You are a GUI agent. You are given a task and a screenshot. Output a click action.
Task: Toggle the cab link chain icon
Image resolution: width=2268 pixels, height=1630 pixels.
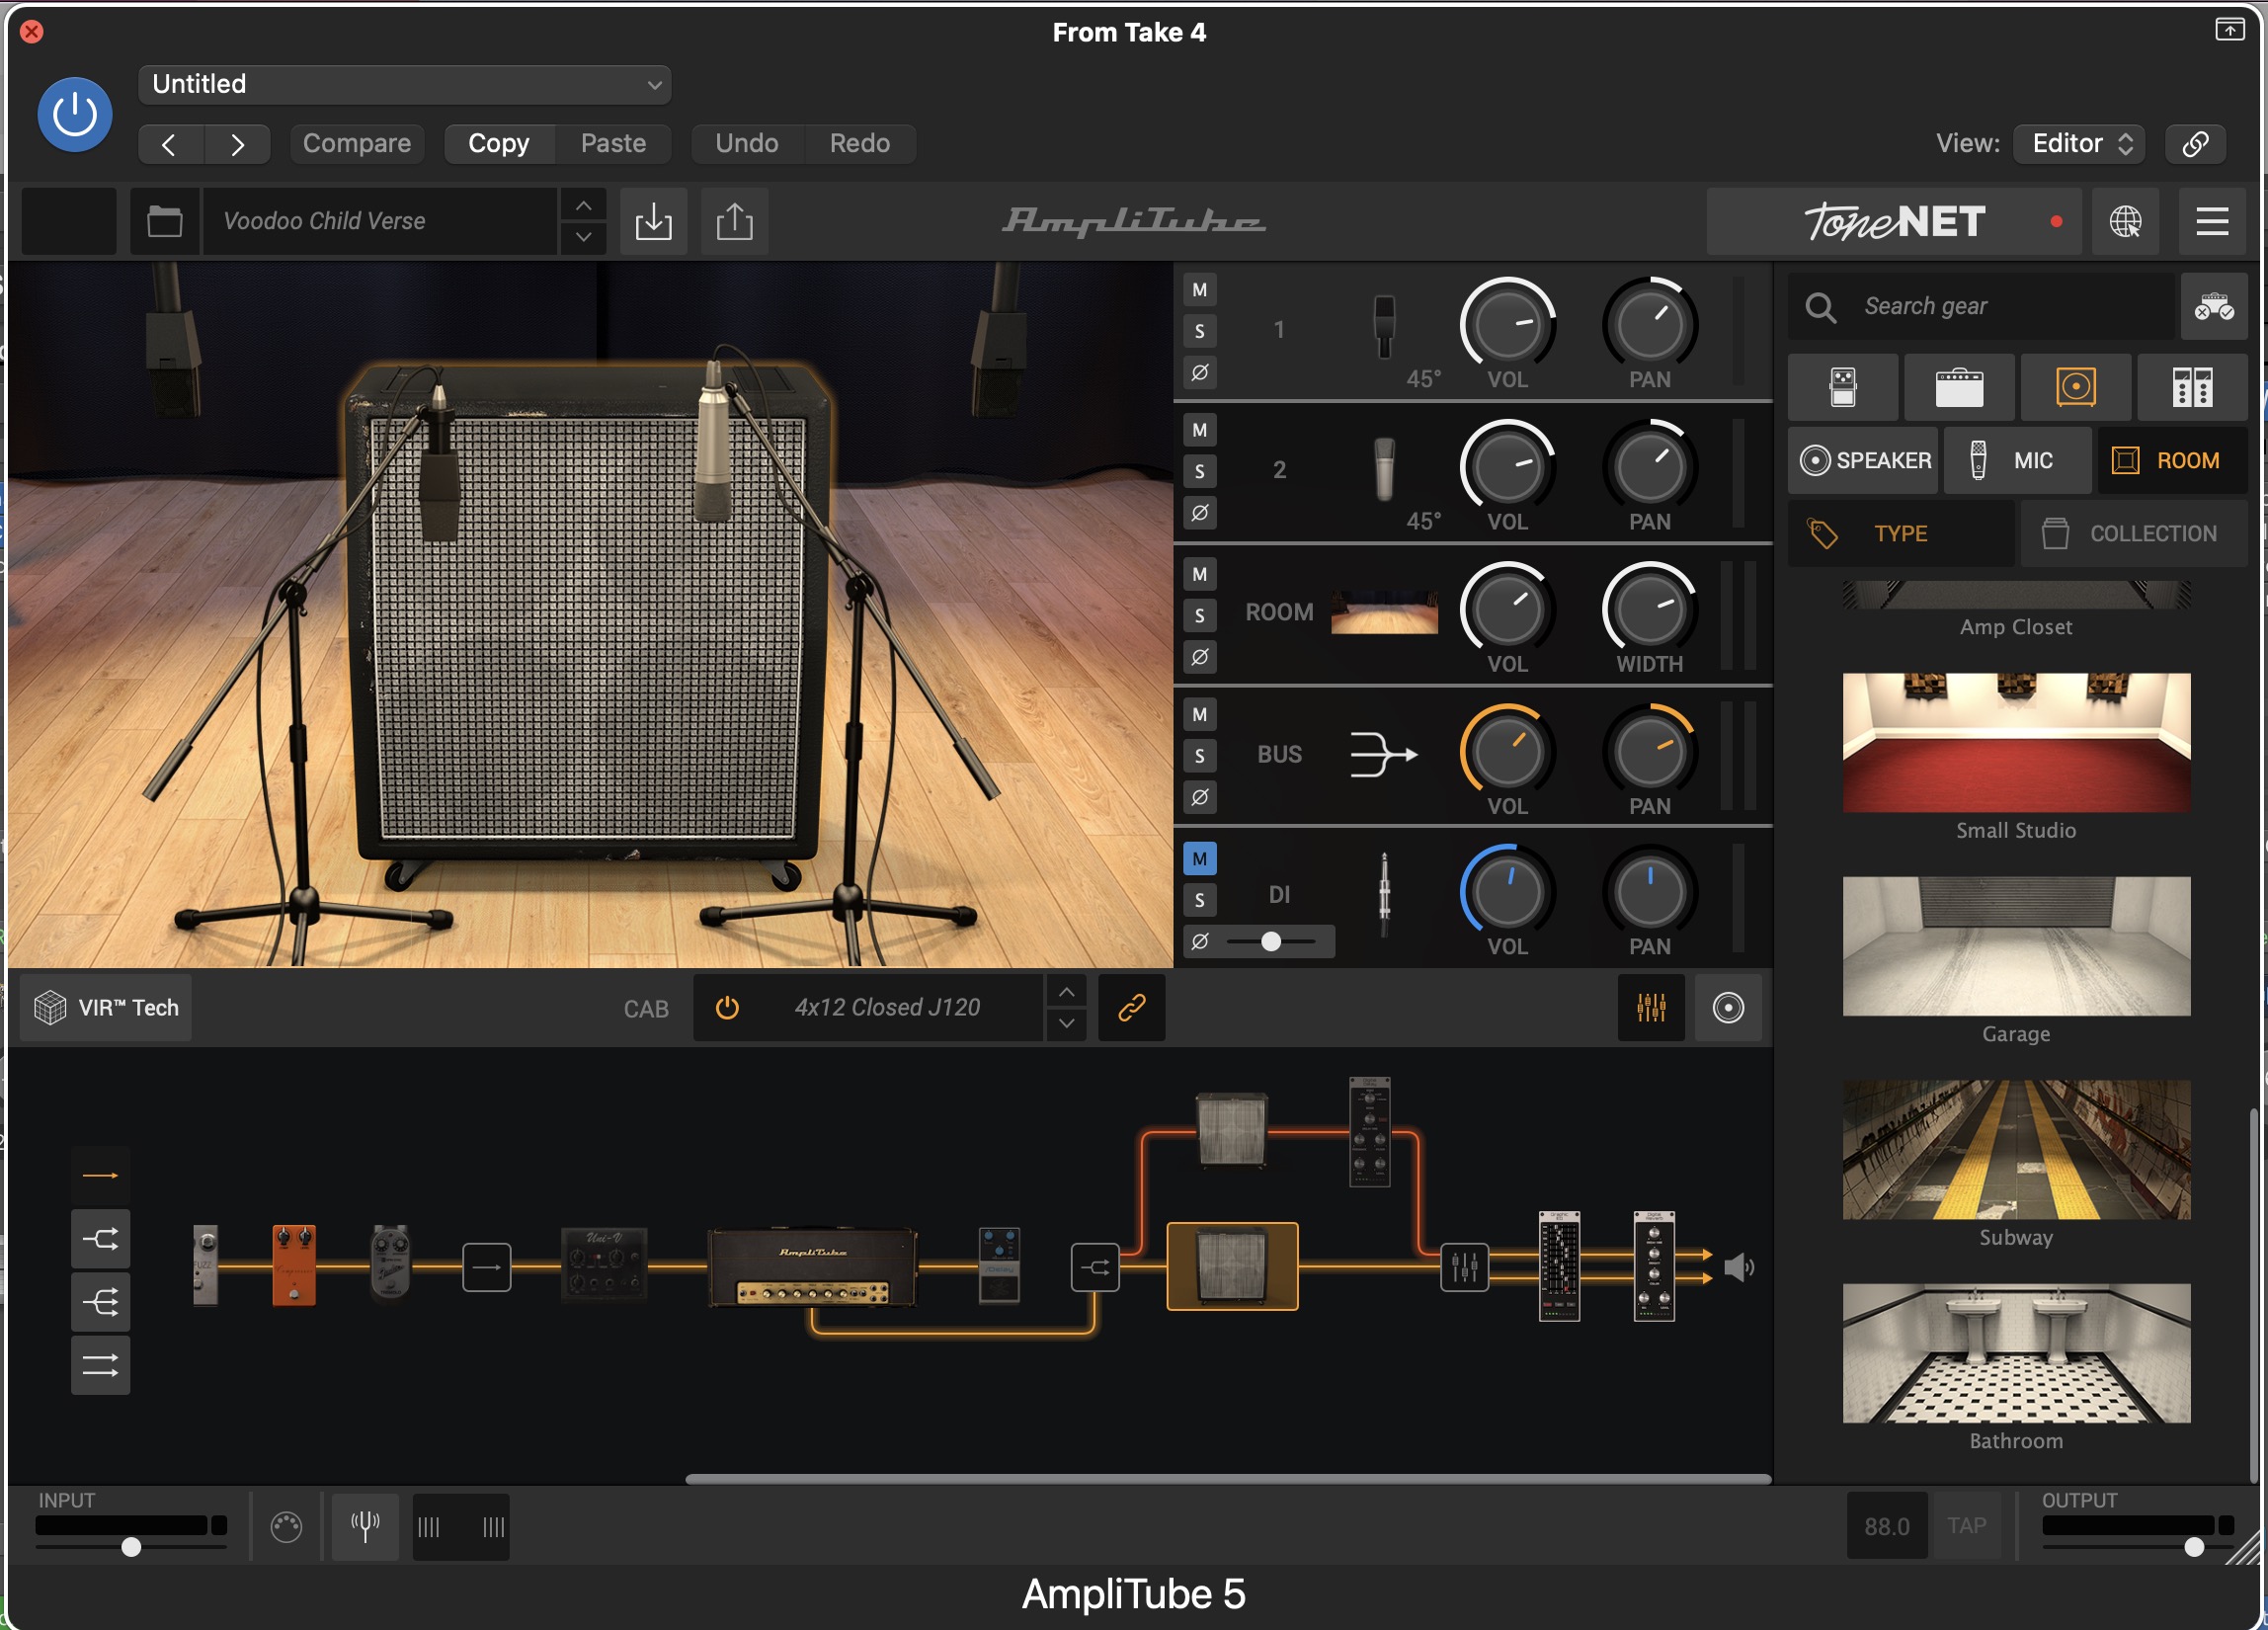tap(1131, 1008)
